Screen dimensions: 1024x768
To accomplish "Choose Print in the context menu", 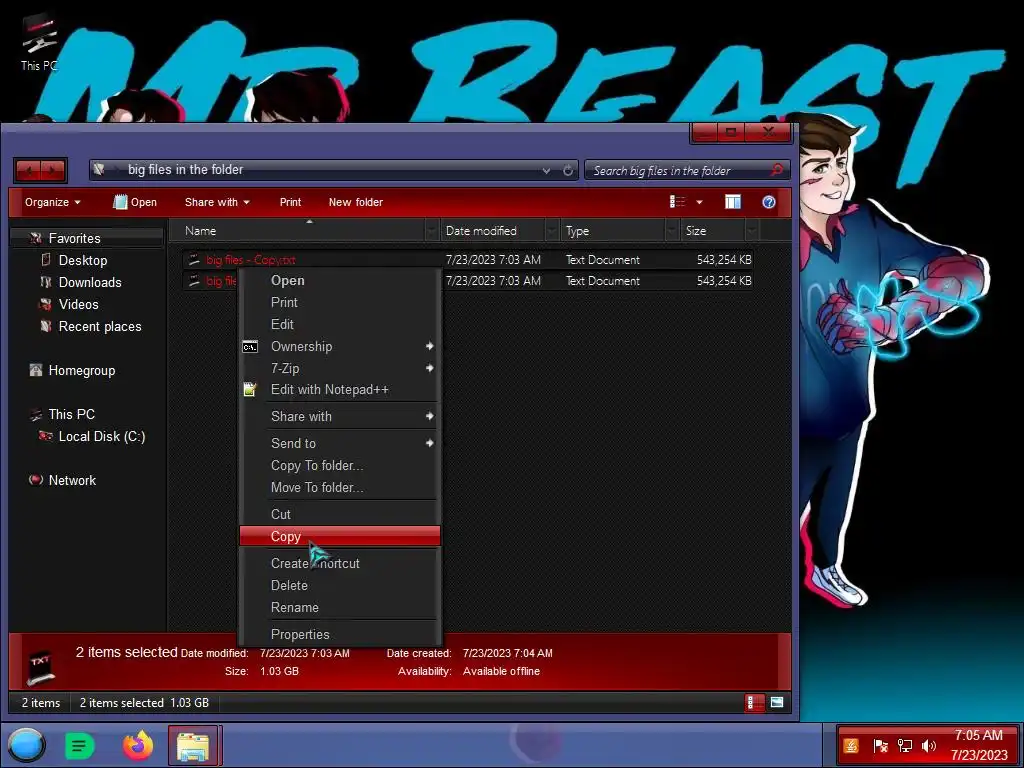I will (x=340, y=302).
